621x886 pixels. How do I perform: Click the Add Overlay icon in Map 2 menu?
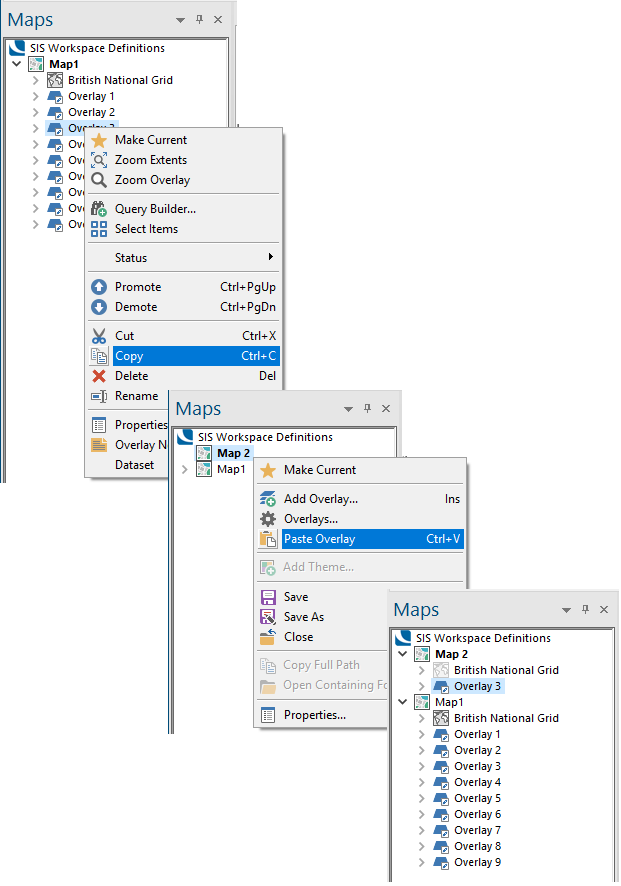click(x=267, y=499)
